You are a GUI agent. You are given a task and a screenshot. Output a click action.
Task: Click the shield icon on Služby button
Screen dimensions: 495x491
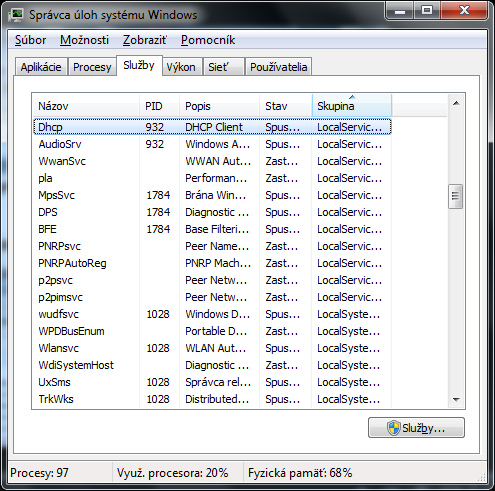tap(394, 428)
